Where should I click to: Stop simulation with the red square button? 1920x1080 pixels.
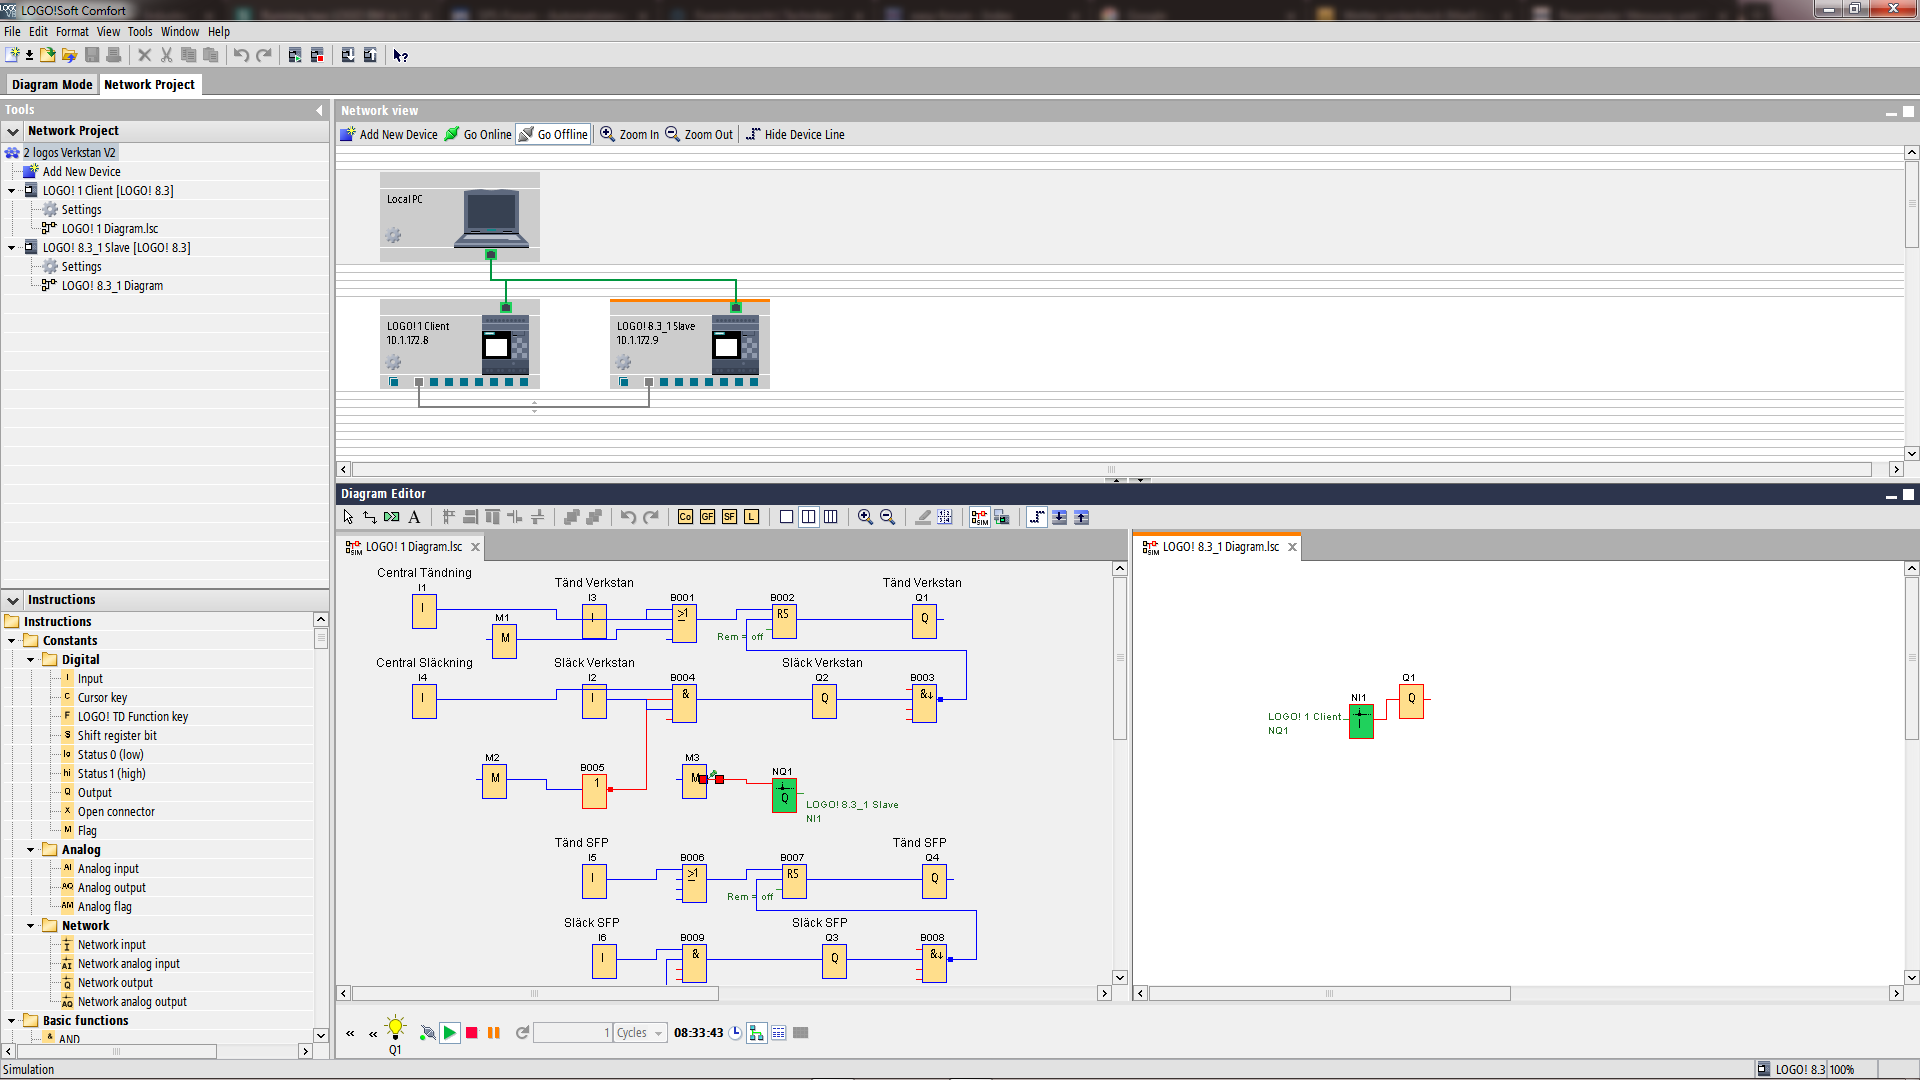coord(472,1033)
